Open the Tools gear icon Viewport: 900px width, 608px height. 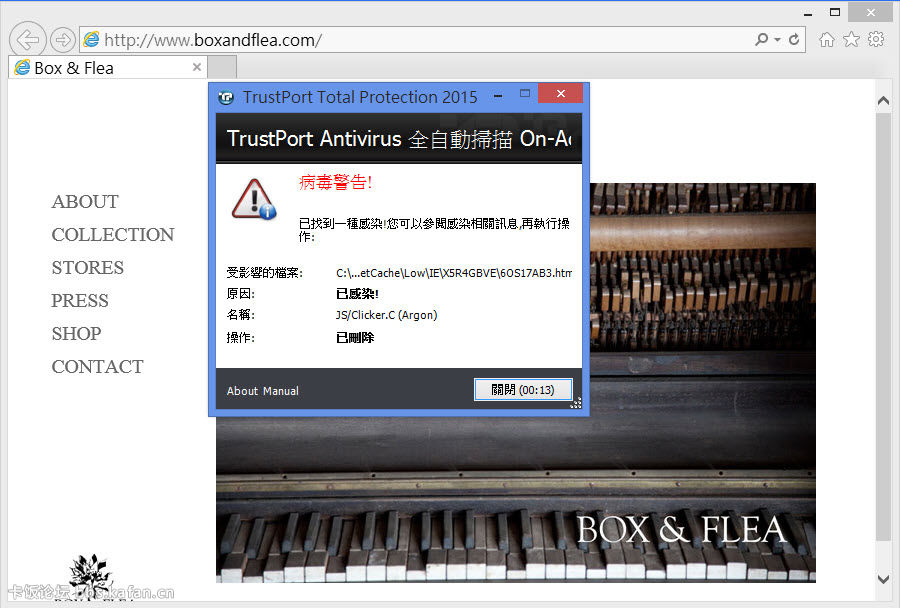click(x=876, y=40)
